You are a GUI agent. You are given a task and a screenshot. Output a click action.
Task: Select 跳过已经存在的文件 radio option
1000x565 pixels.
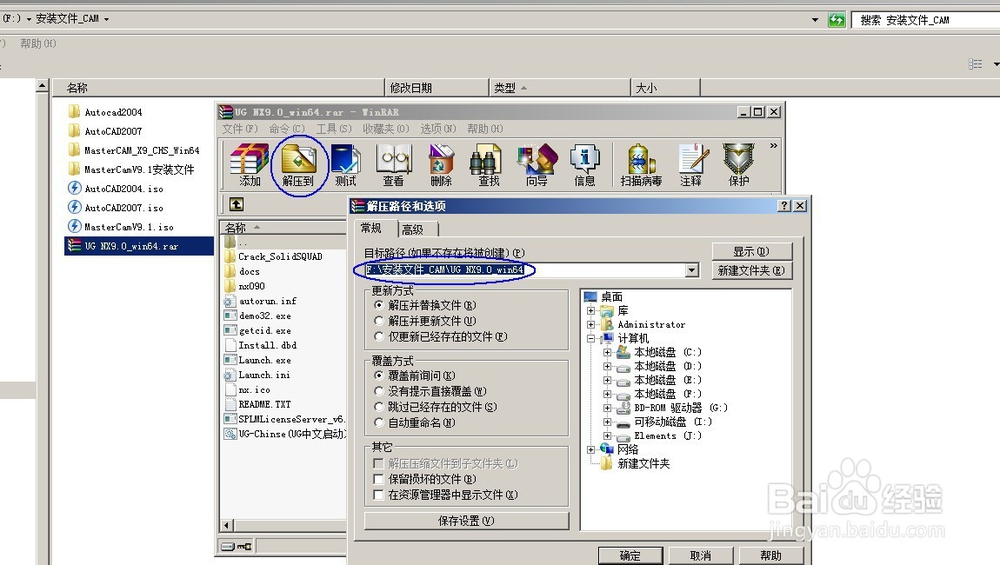(x=379, y=407)
